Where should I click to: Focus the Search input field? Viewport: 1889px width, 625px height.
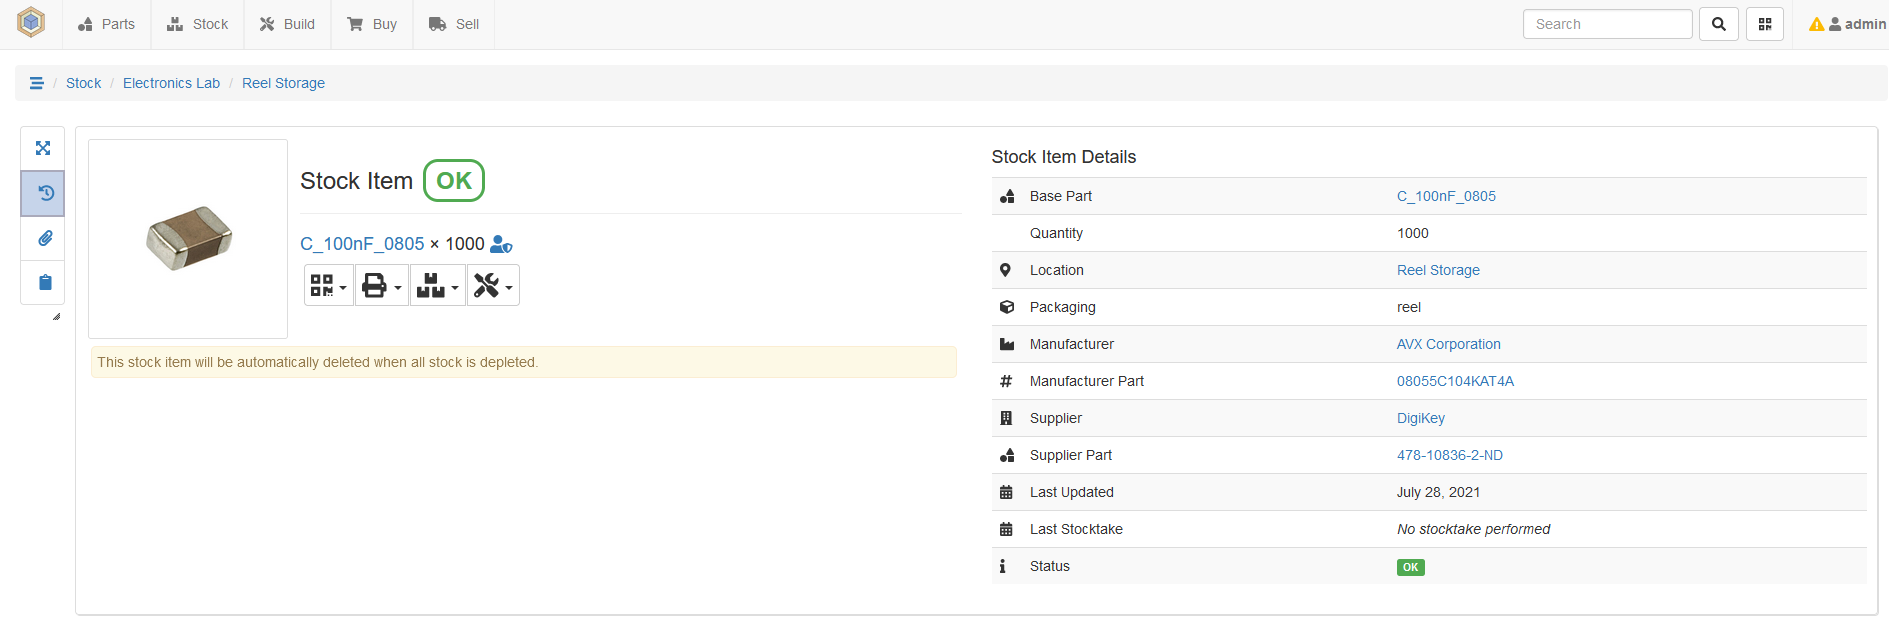point(1607,24)
